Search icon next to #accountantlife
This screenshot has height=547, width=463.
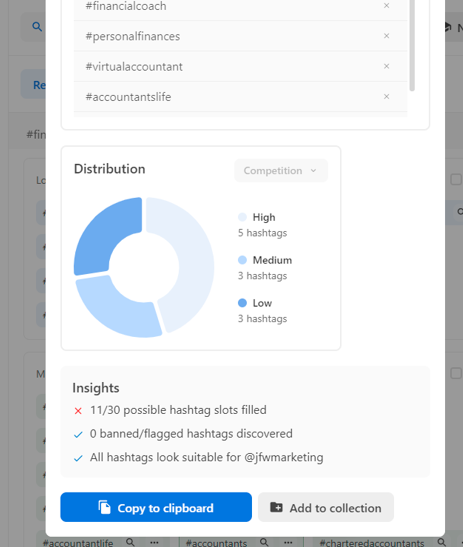click(x=130, y=542)
